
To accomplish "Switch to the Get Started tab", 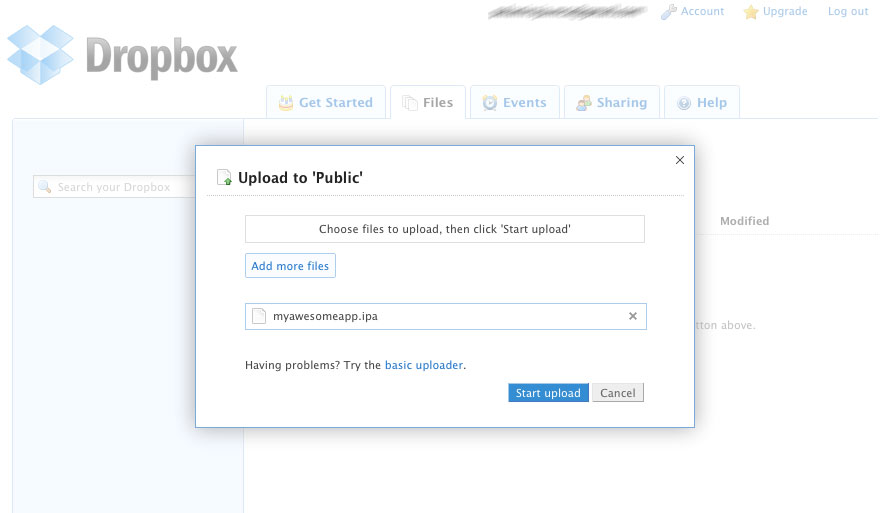I will click(x=326, y=102).
